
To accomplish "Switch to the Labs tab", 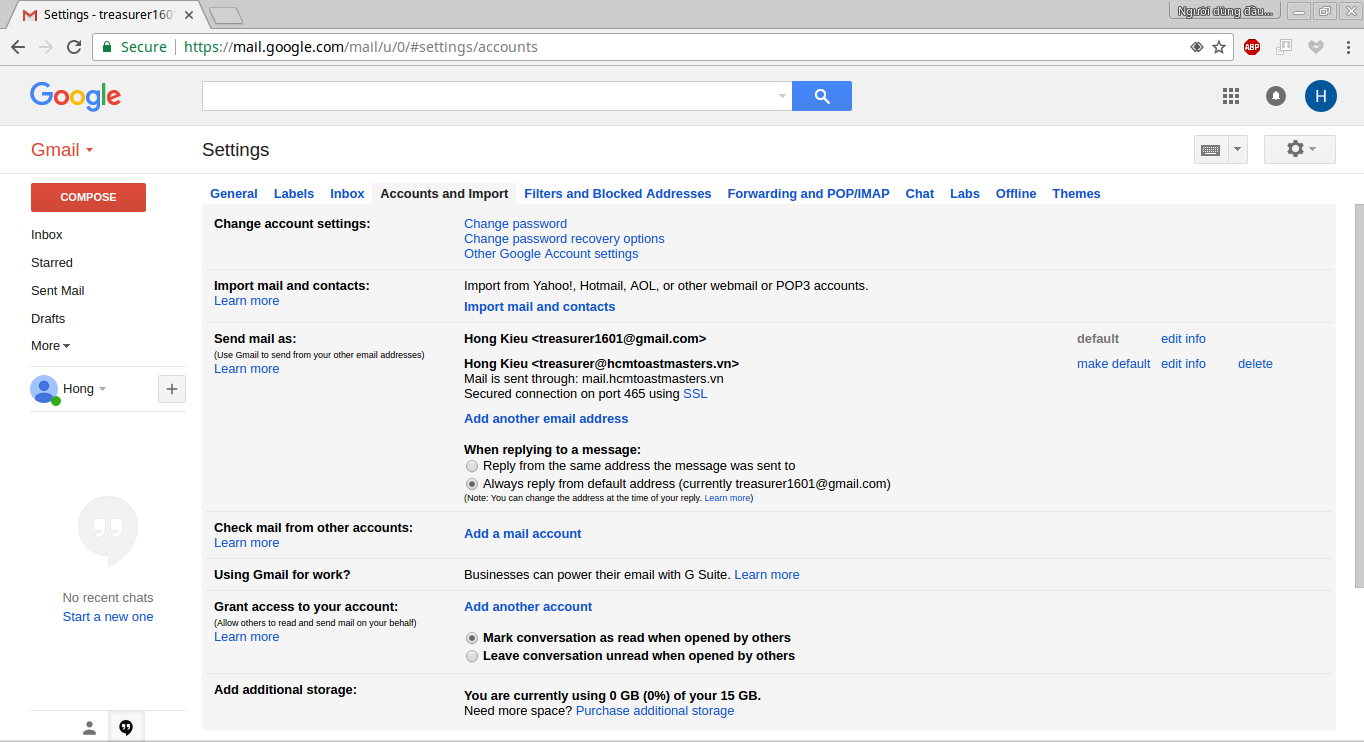I will pyautogui.click(x=965, y=194).
